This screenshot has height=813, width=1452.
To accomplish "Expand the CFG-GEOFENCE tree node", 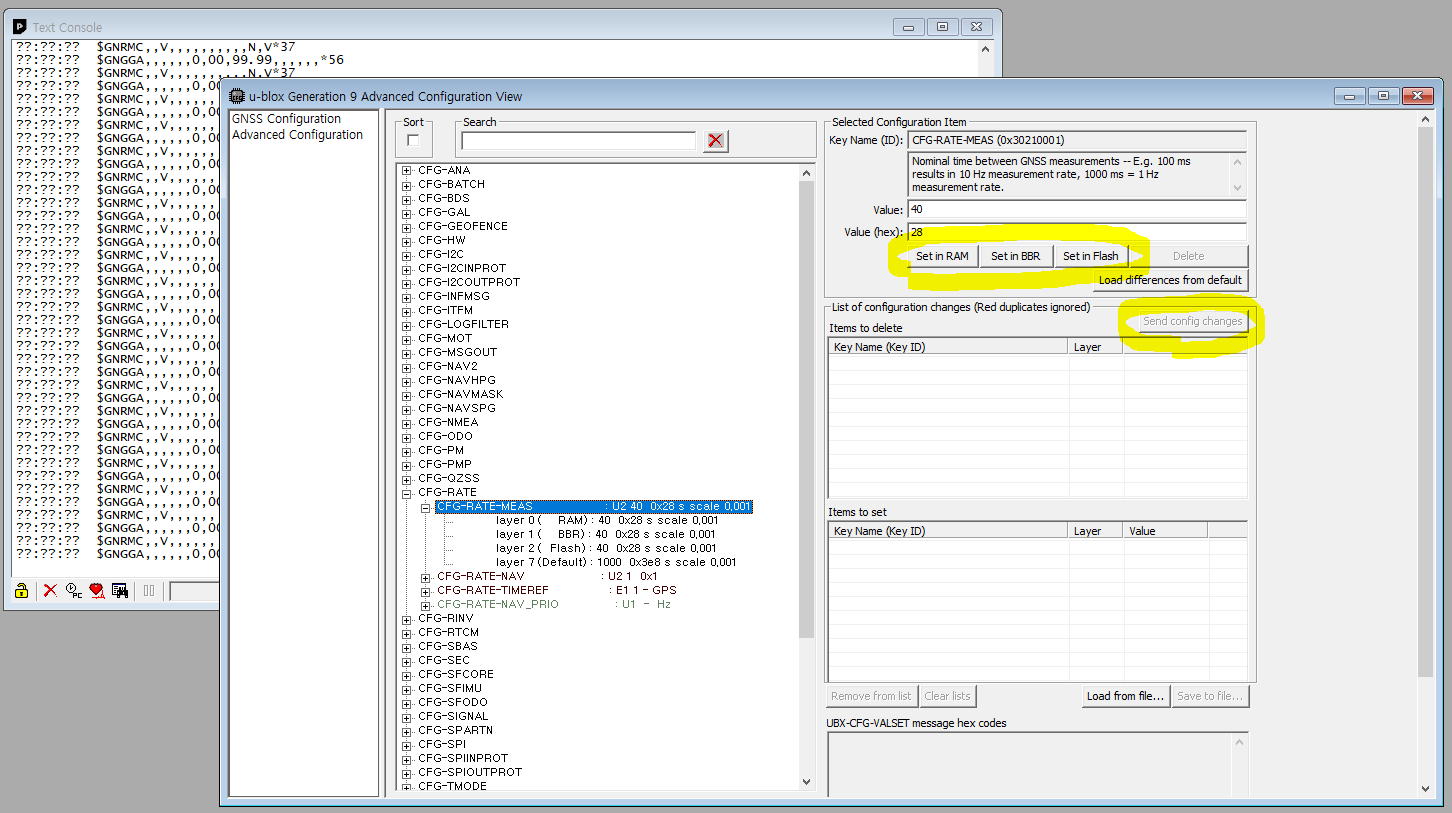I will pos(407,227).
